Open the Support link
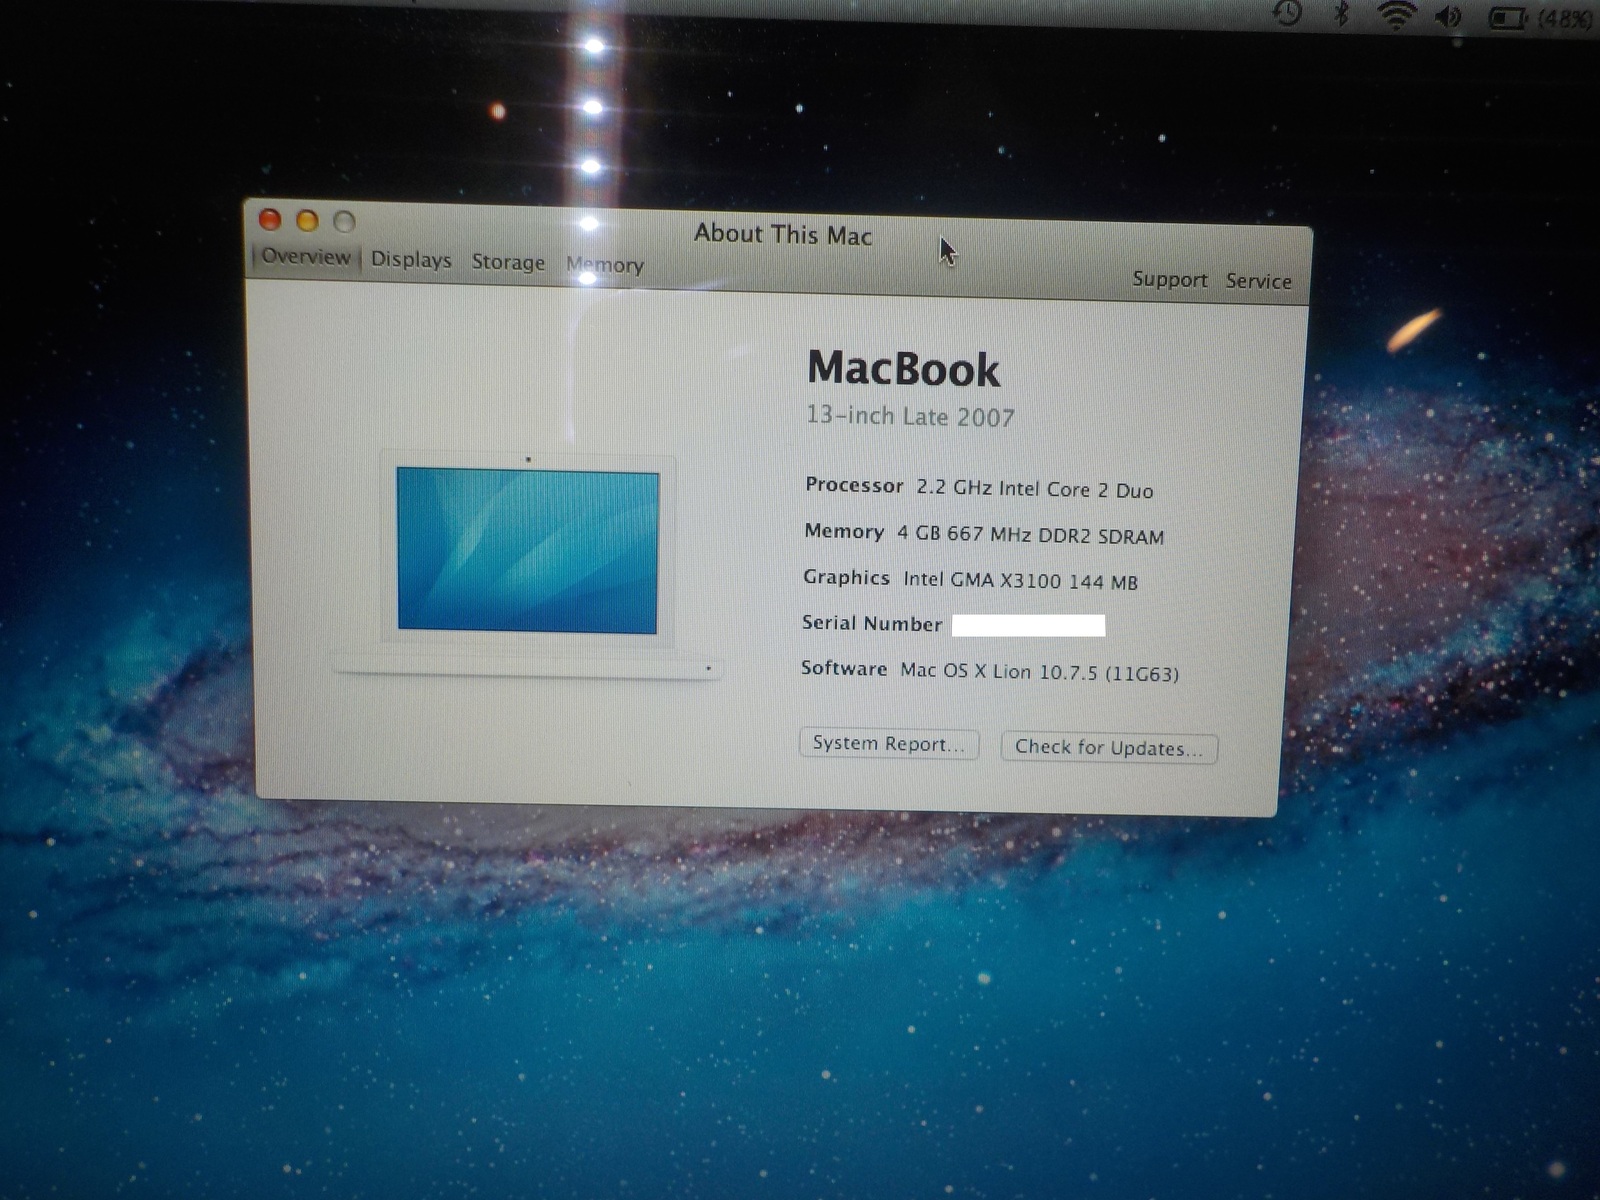This screenshot has height=1200, width=1600. point(1170,279)
